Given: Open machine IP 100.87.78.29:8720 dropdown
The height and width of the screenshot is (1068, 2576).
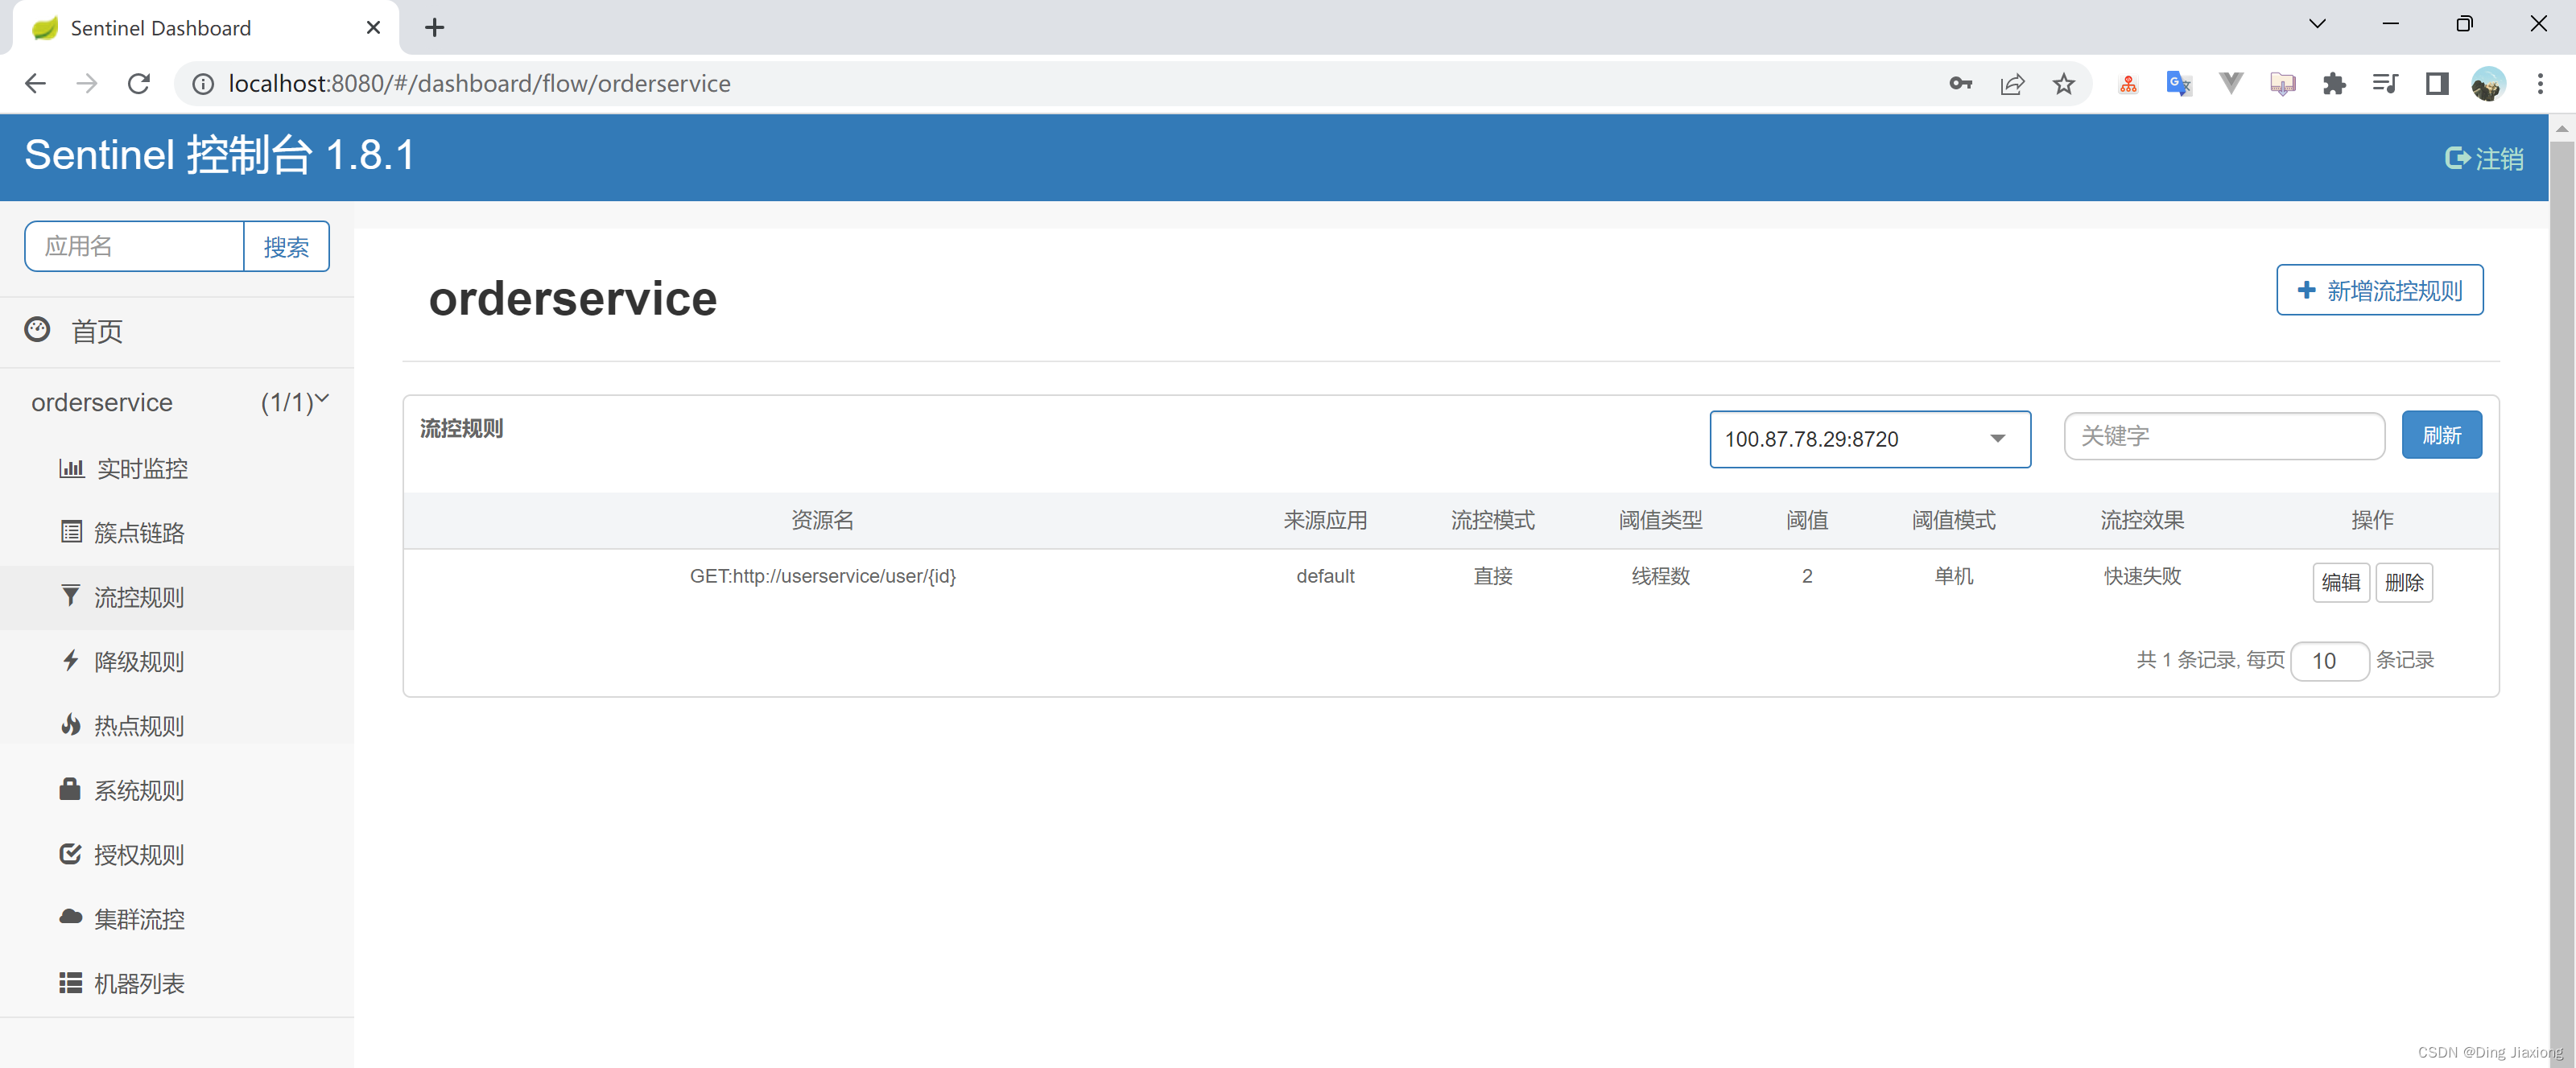Looking at the screenshot, I should click(x=1869, y=439).
